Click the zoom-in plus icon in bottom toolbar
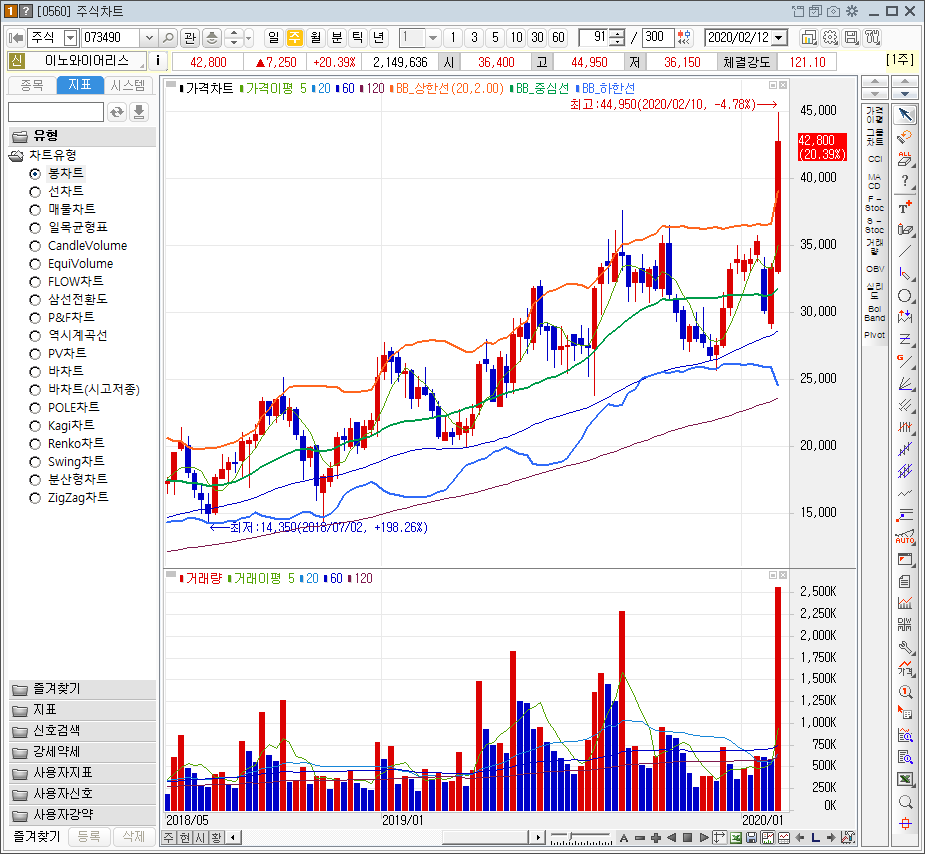Screen dimensions: 925x854 pyautogui.click(x=655, y=837)
